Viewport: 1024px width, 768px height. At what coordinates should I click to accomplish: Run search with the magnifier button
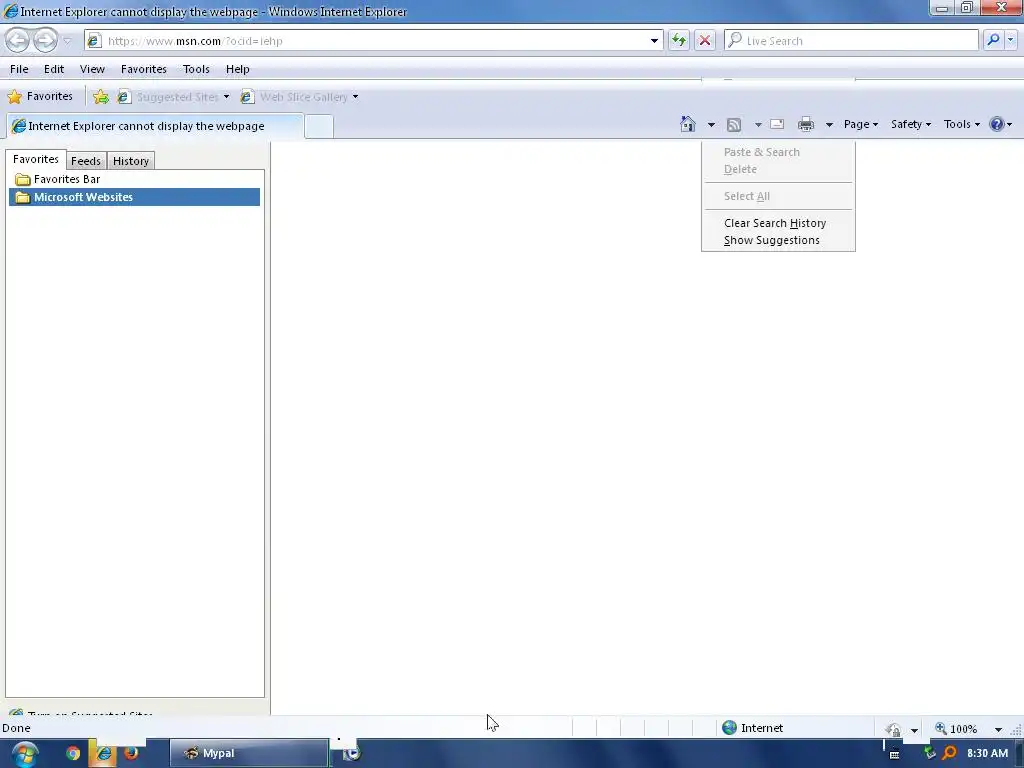993,40
